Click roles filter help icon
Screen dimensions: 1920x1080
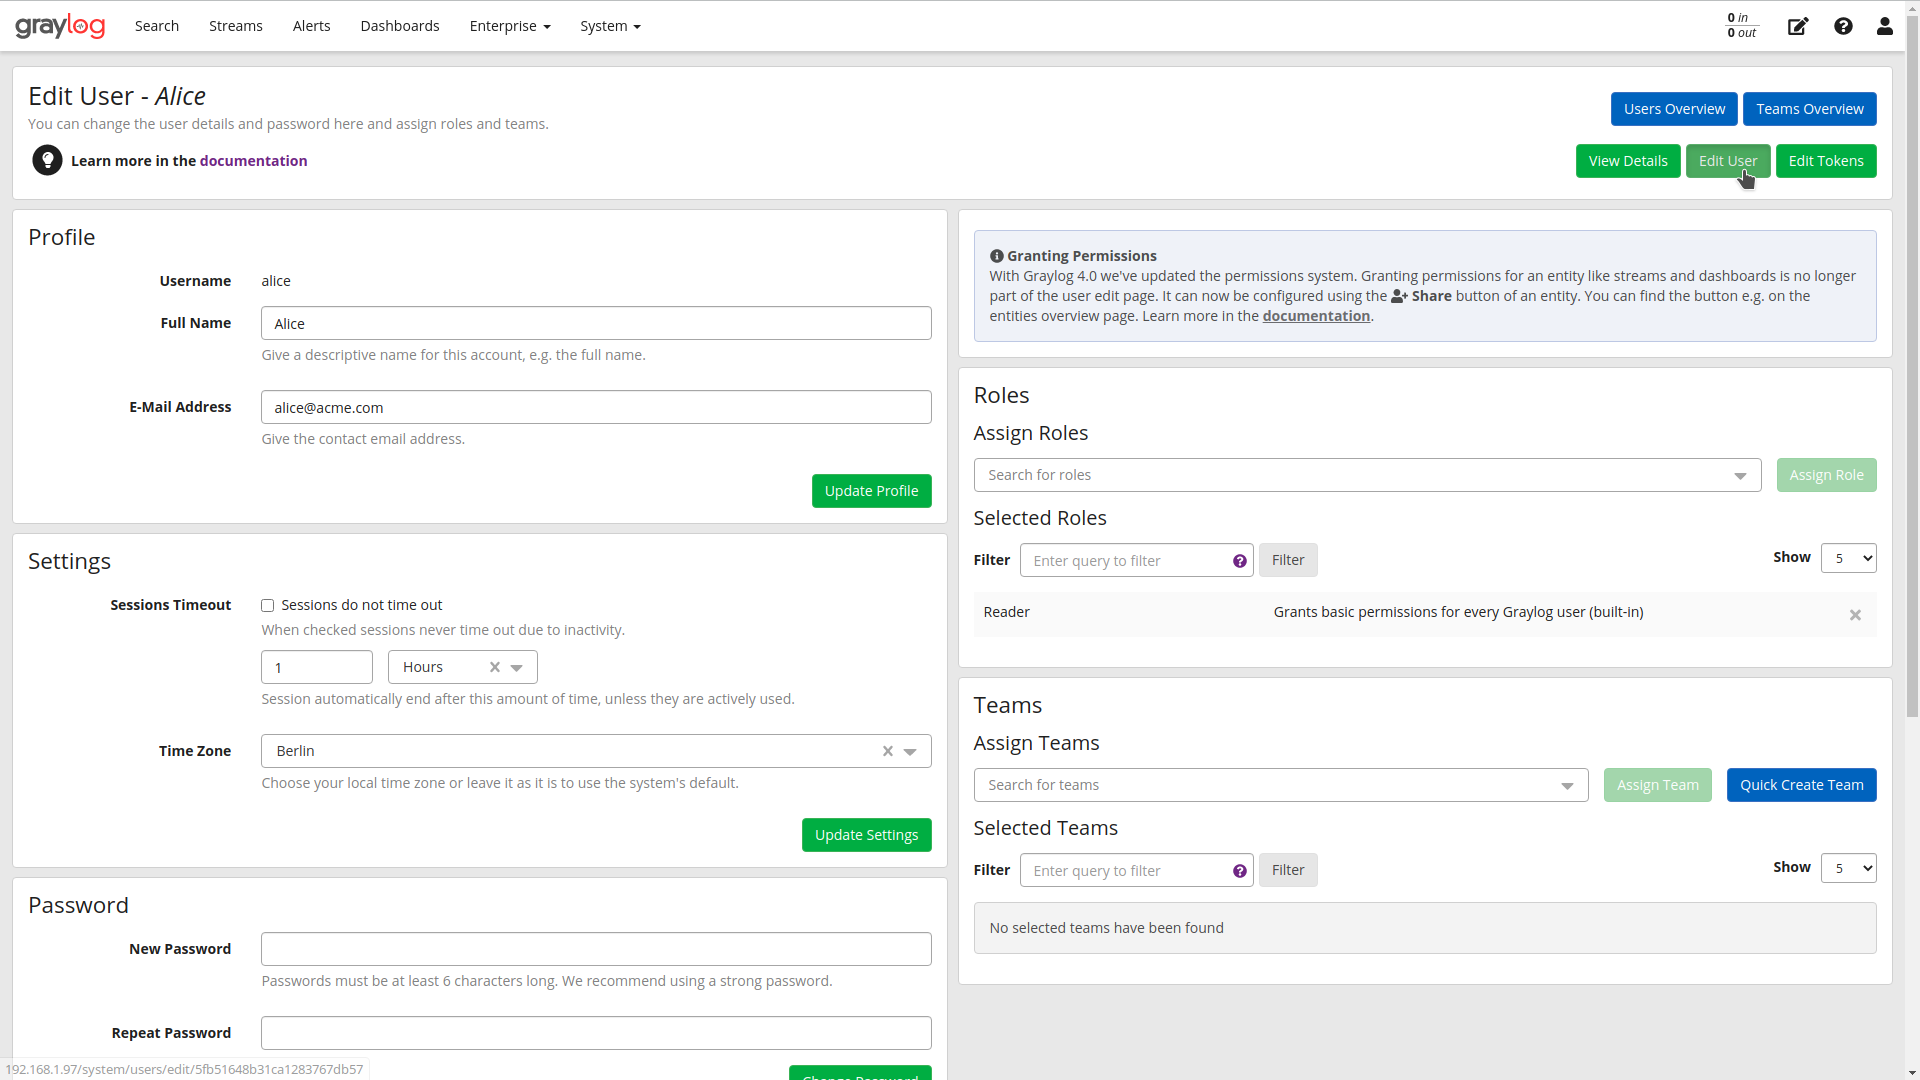pos(1240,561)
